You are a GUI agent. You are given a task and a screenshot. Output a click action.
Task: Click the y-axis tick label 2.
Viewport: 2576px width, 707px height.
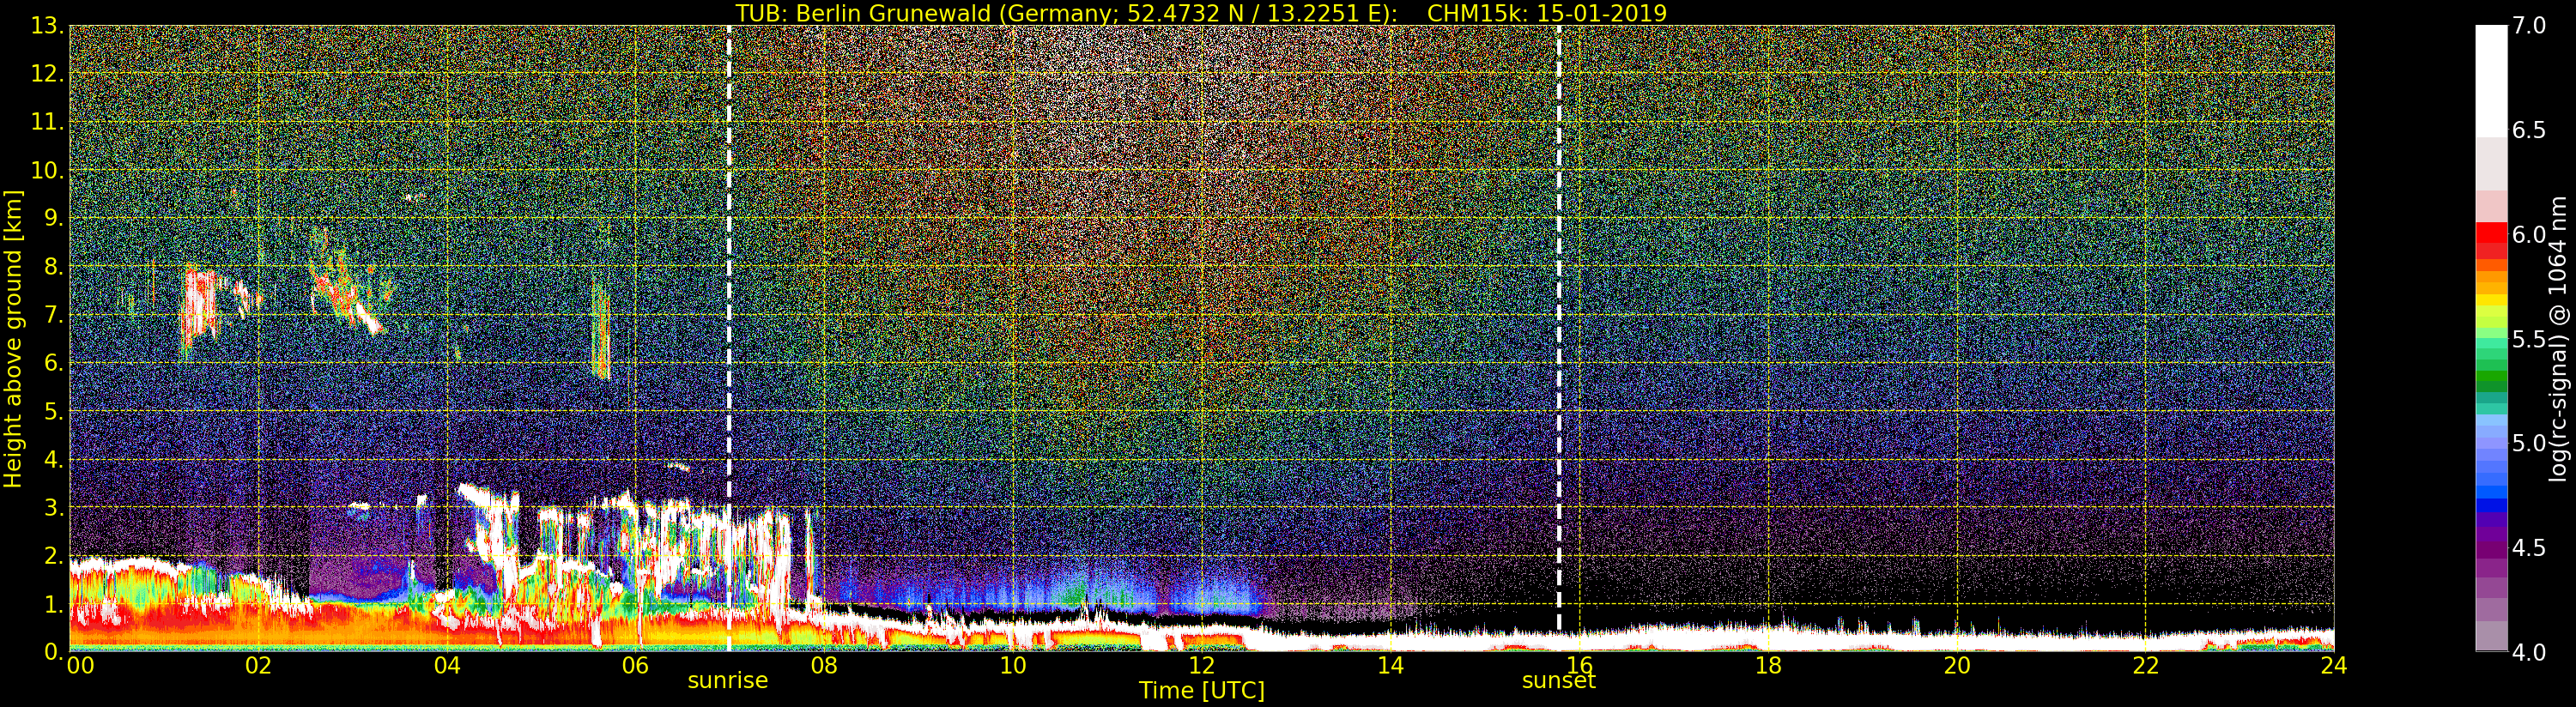tap(54, 555)
